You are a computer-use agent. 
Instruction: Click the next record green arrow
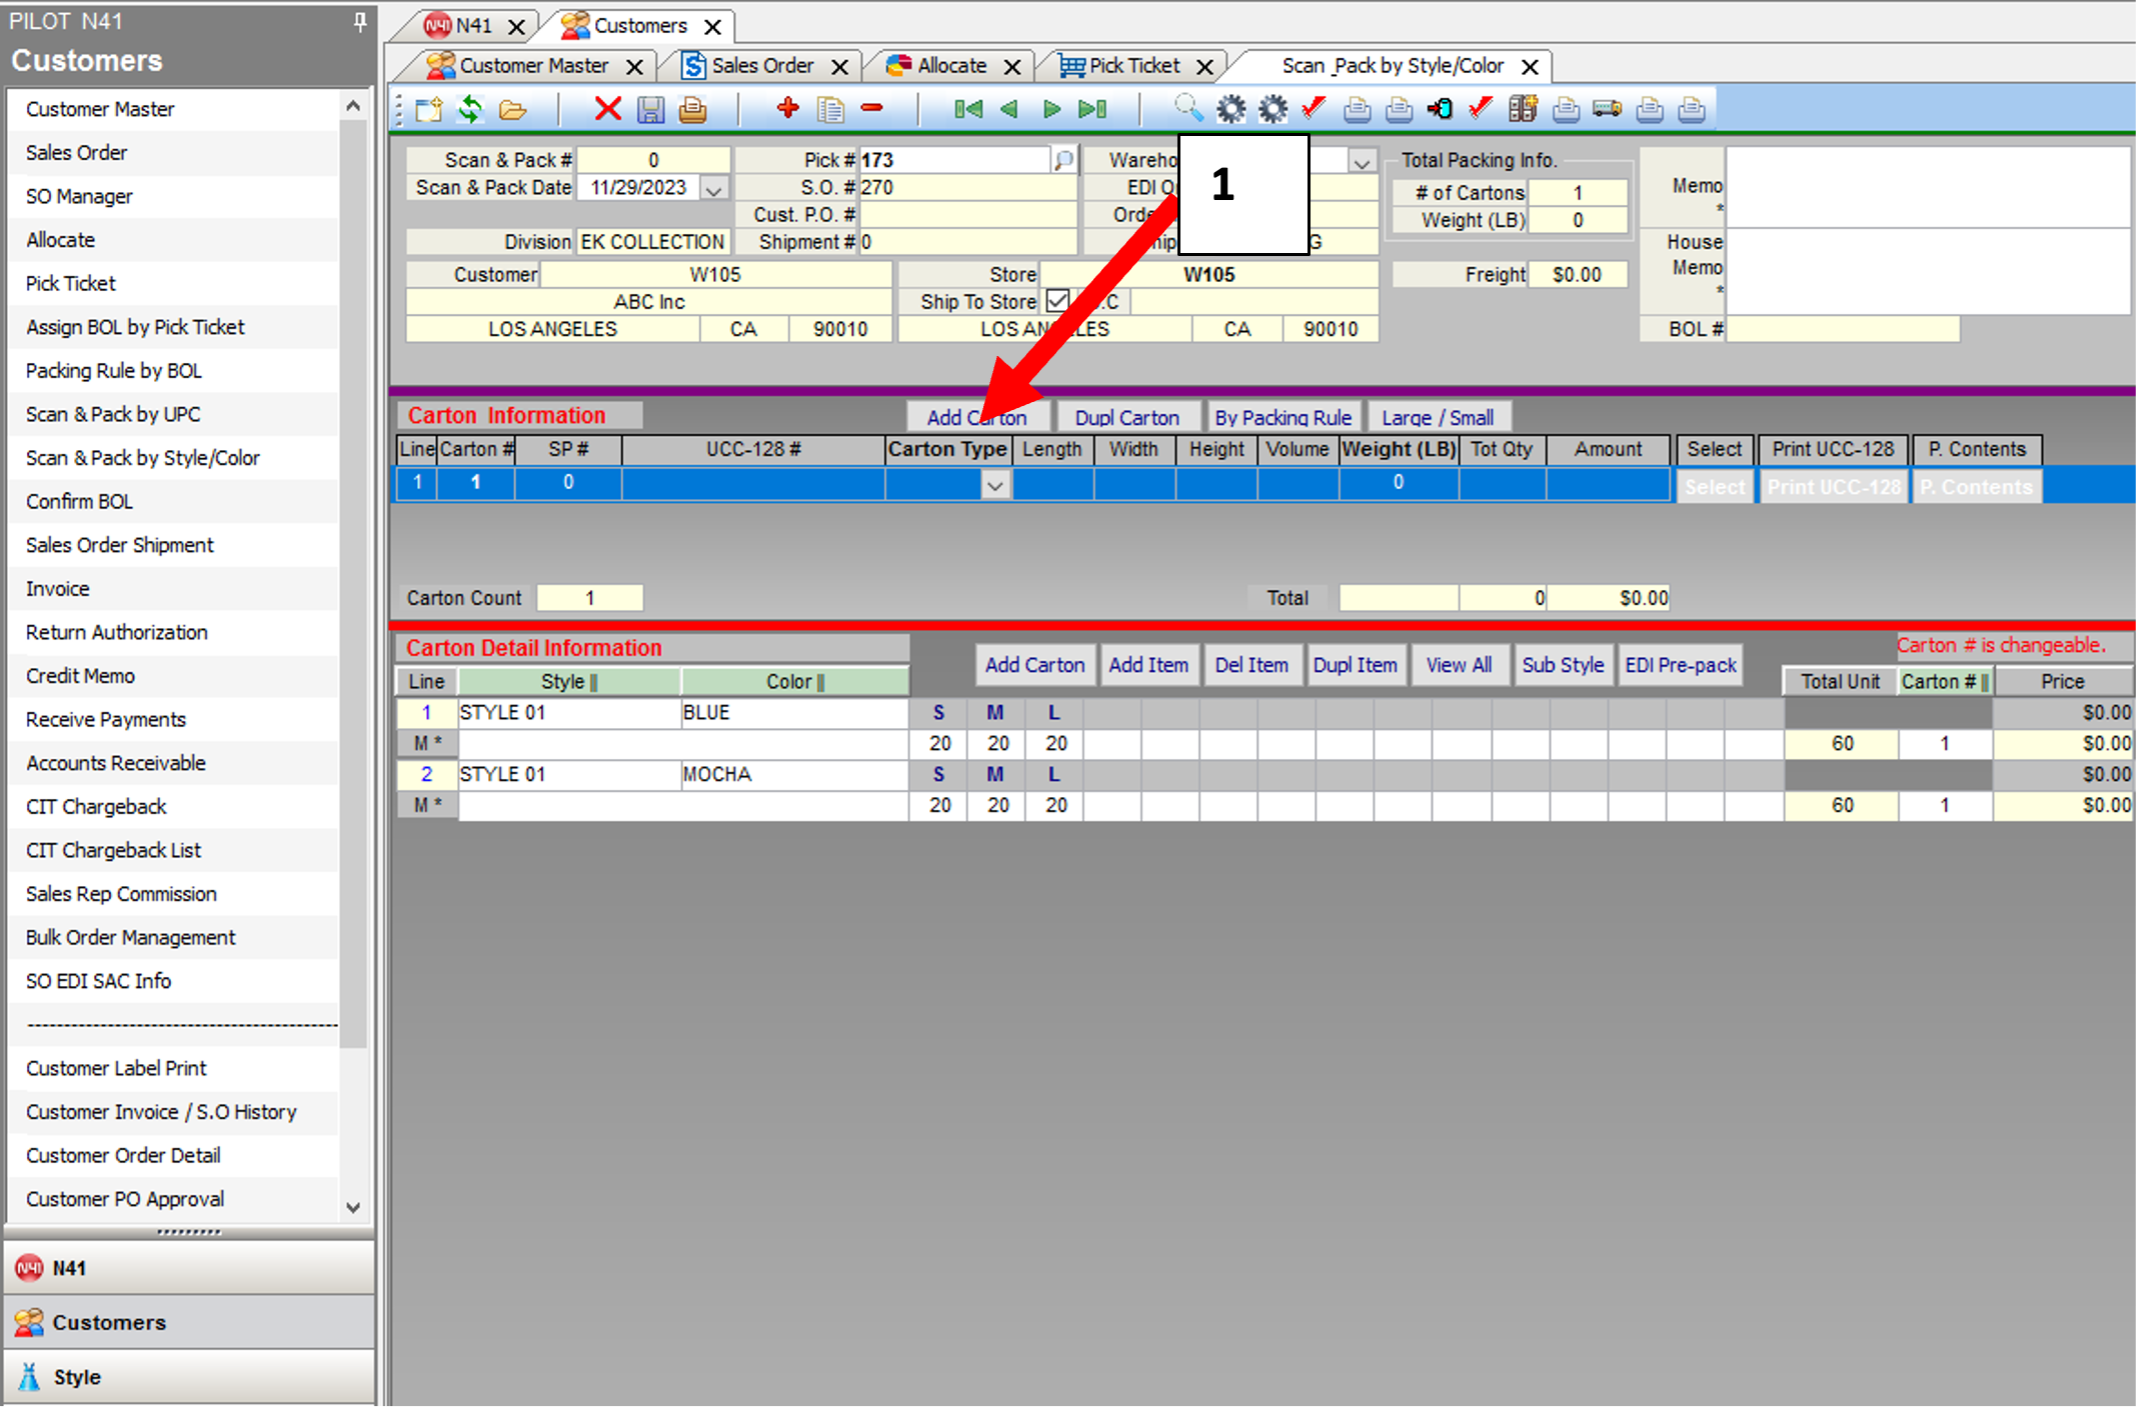click(1051, 109)
